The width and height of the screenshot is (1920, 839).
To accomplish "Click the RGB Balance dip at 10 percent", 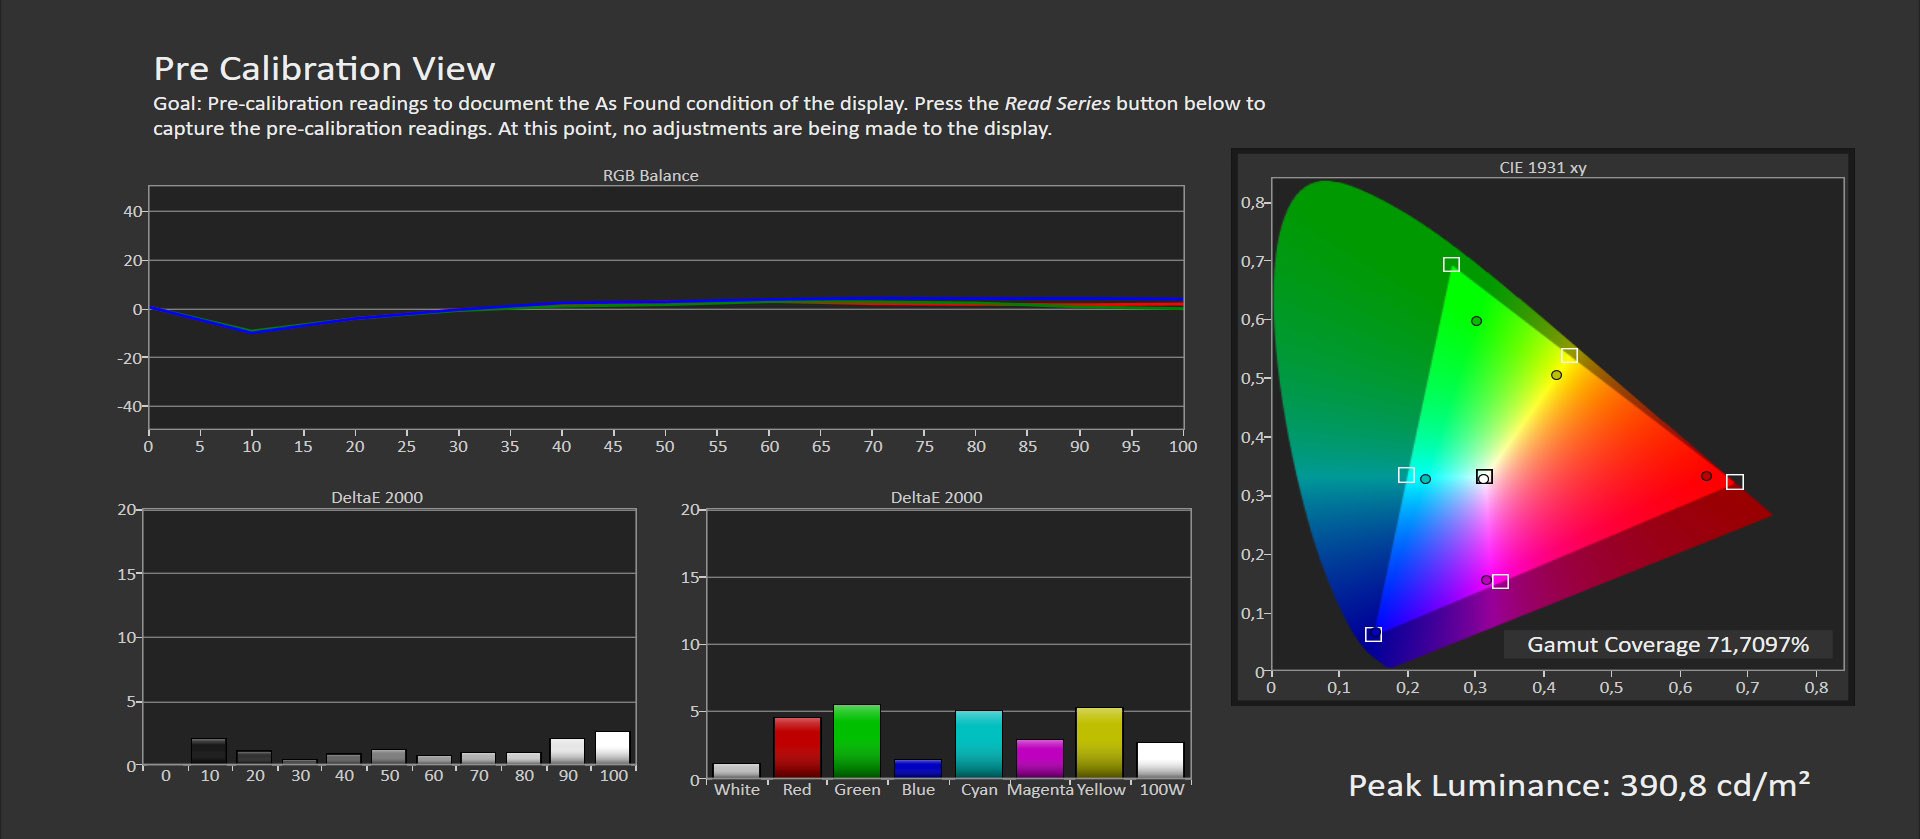I will click(252, 331).
